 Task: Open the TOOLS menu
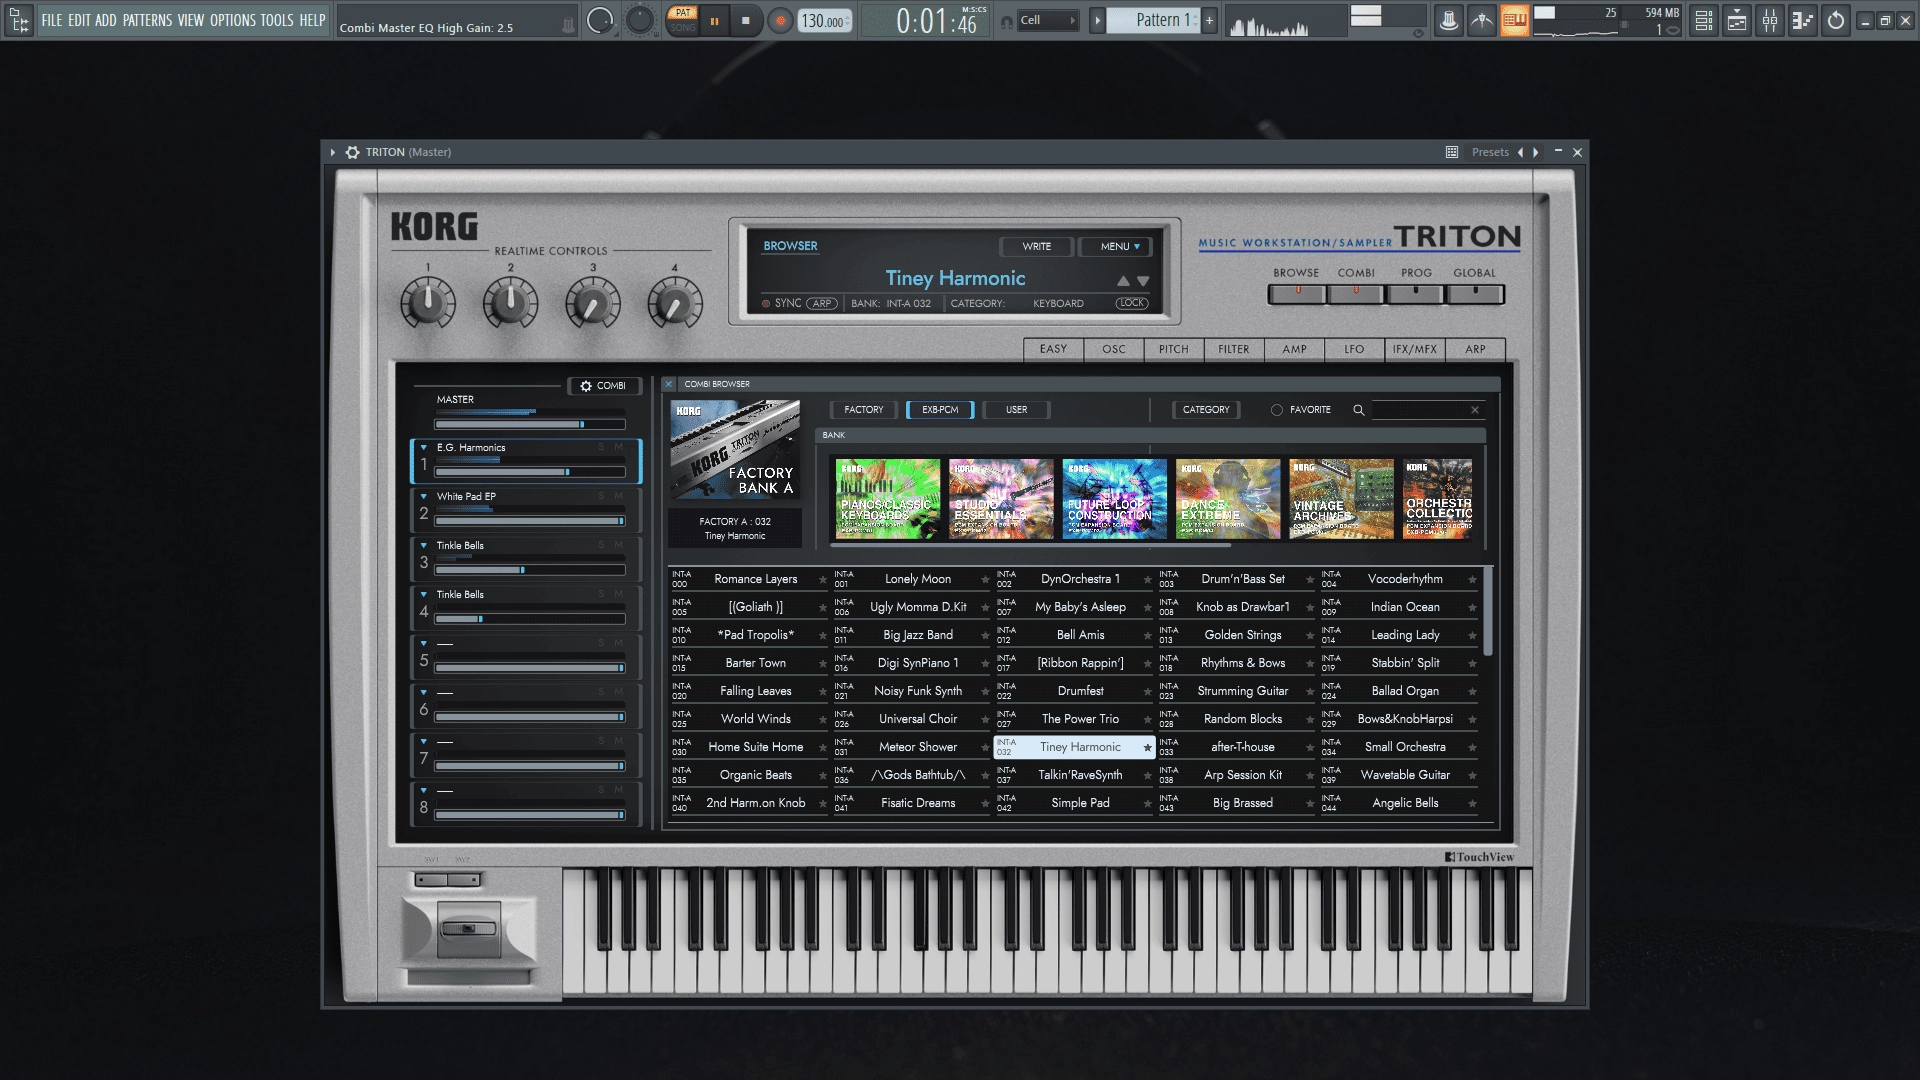[277, 20]
